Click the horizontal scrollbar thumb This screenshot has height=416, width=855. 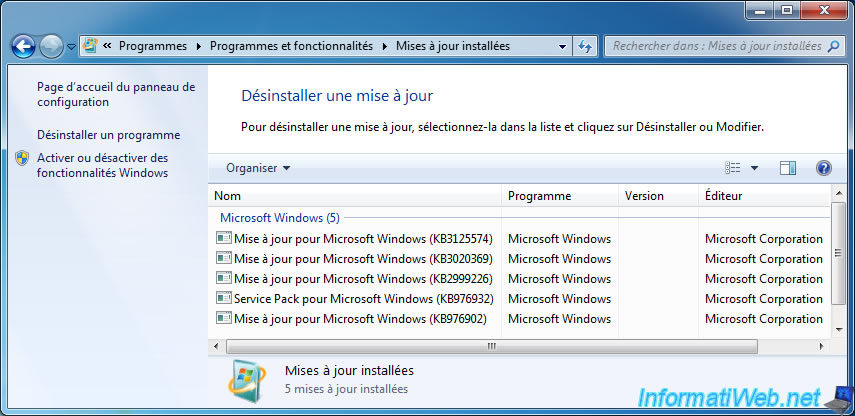pyautogui.click(x=491, y=346)
